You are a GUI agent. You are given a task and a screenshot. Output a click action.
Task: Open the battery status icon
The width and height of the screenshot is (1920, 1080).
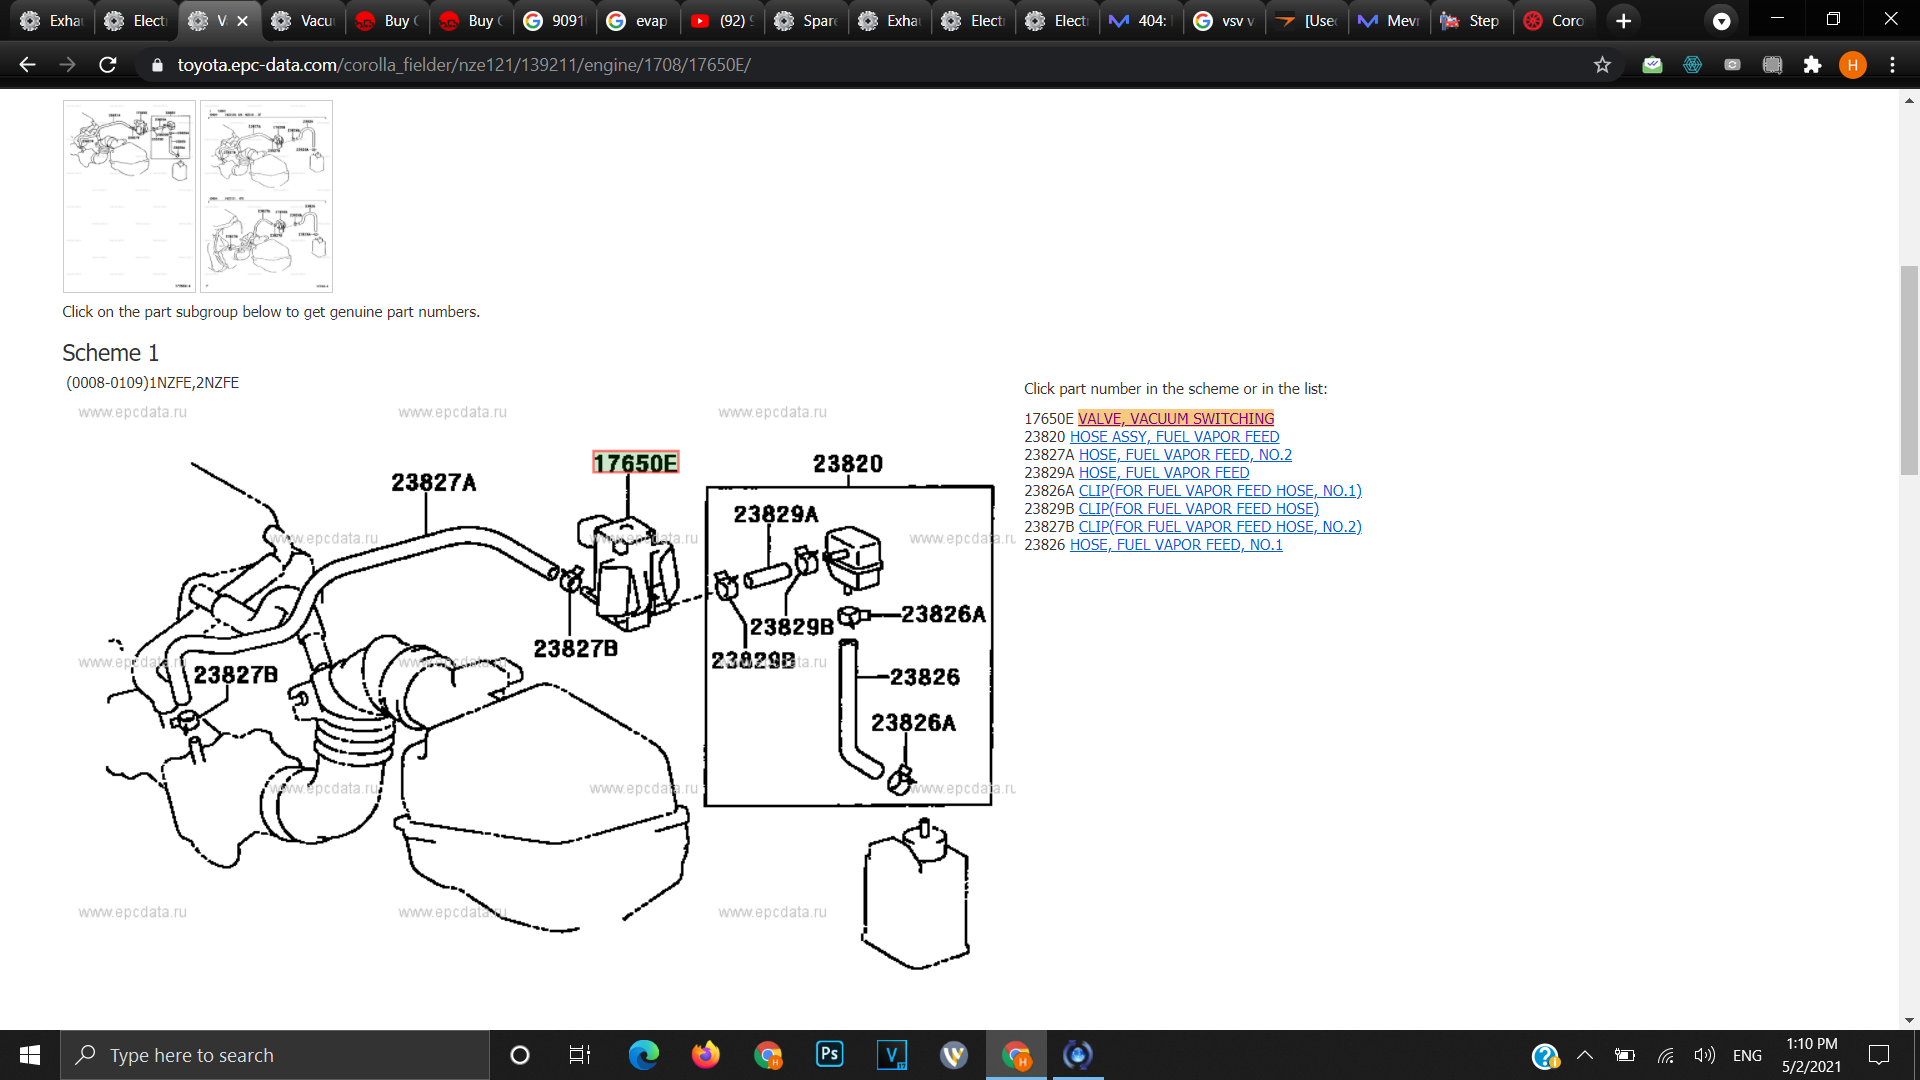coord(1625,1055)
